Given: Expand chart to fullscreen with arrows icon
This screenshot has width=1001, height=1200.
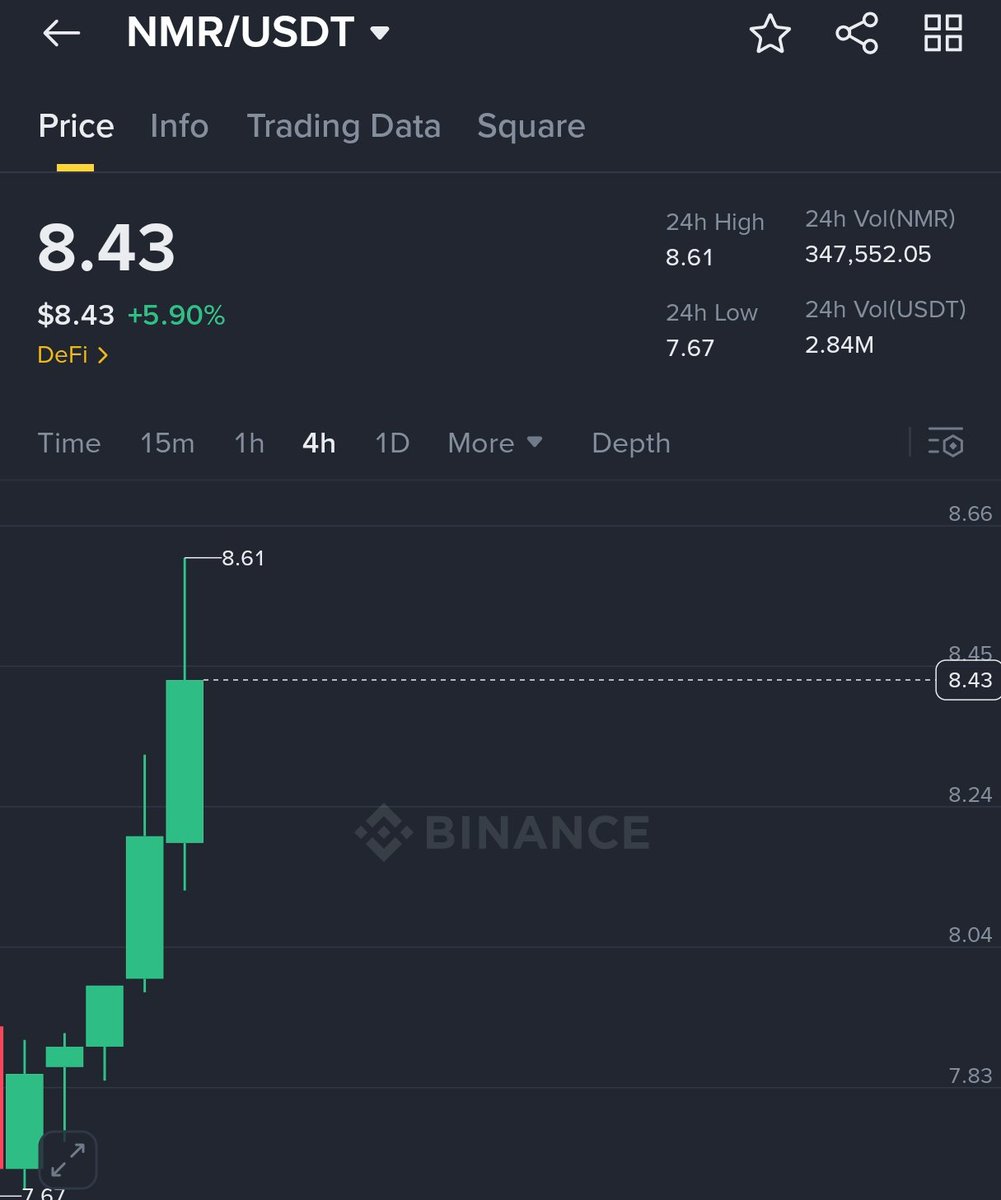Looking at the screenshot, I should pos(67,1160).
